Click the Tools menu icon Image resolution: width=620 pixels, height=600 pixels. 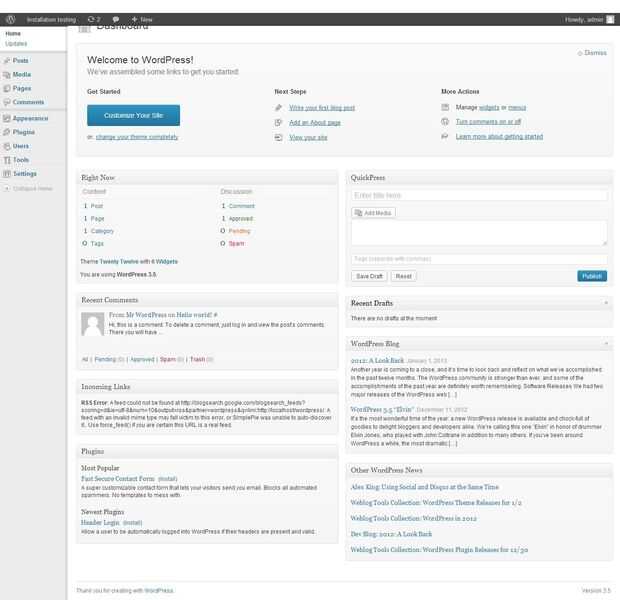click(7, 160)
